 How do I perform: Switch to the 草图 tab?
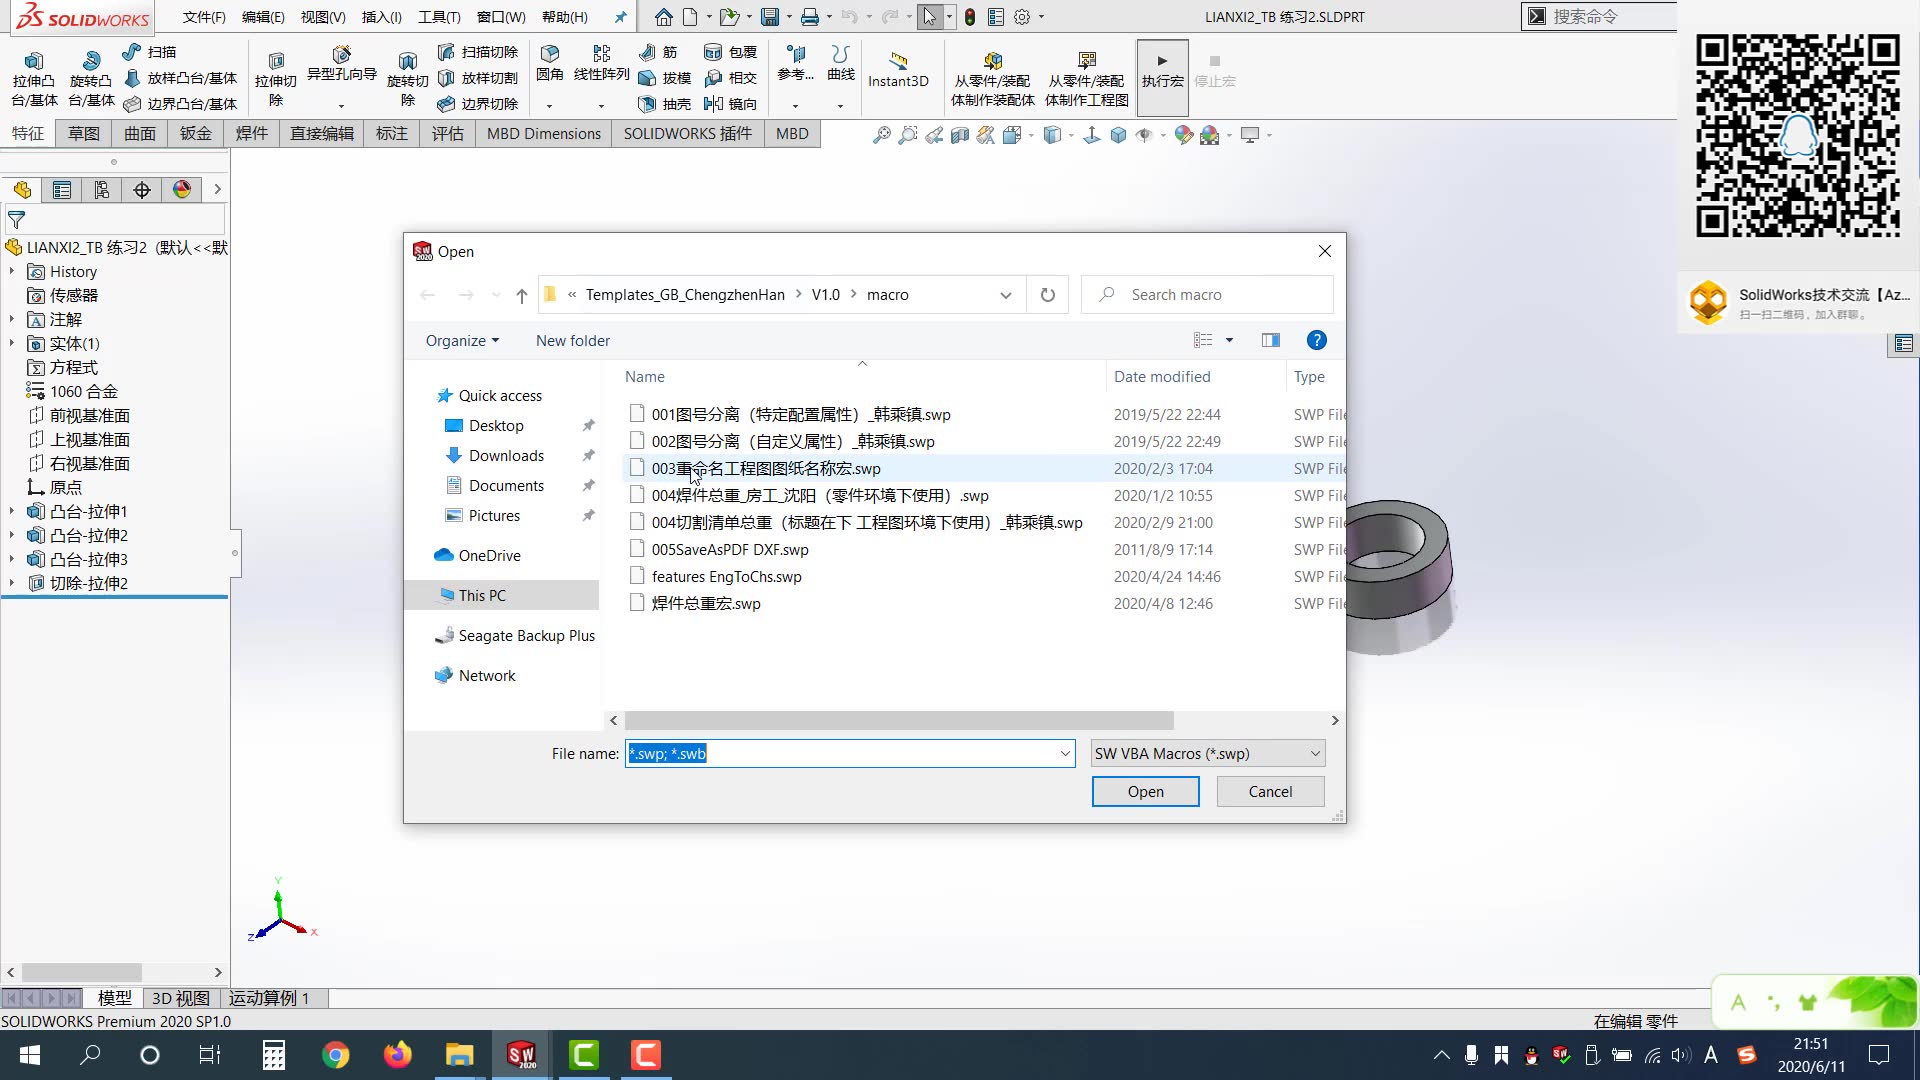(84, 133)
